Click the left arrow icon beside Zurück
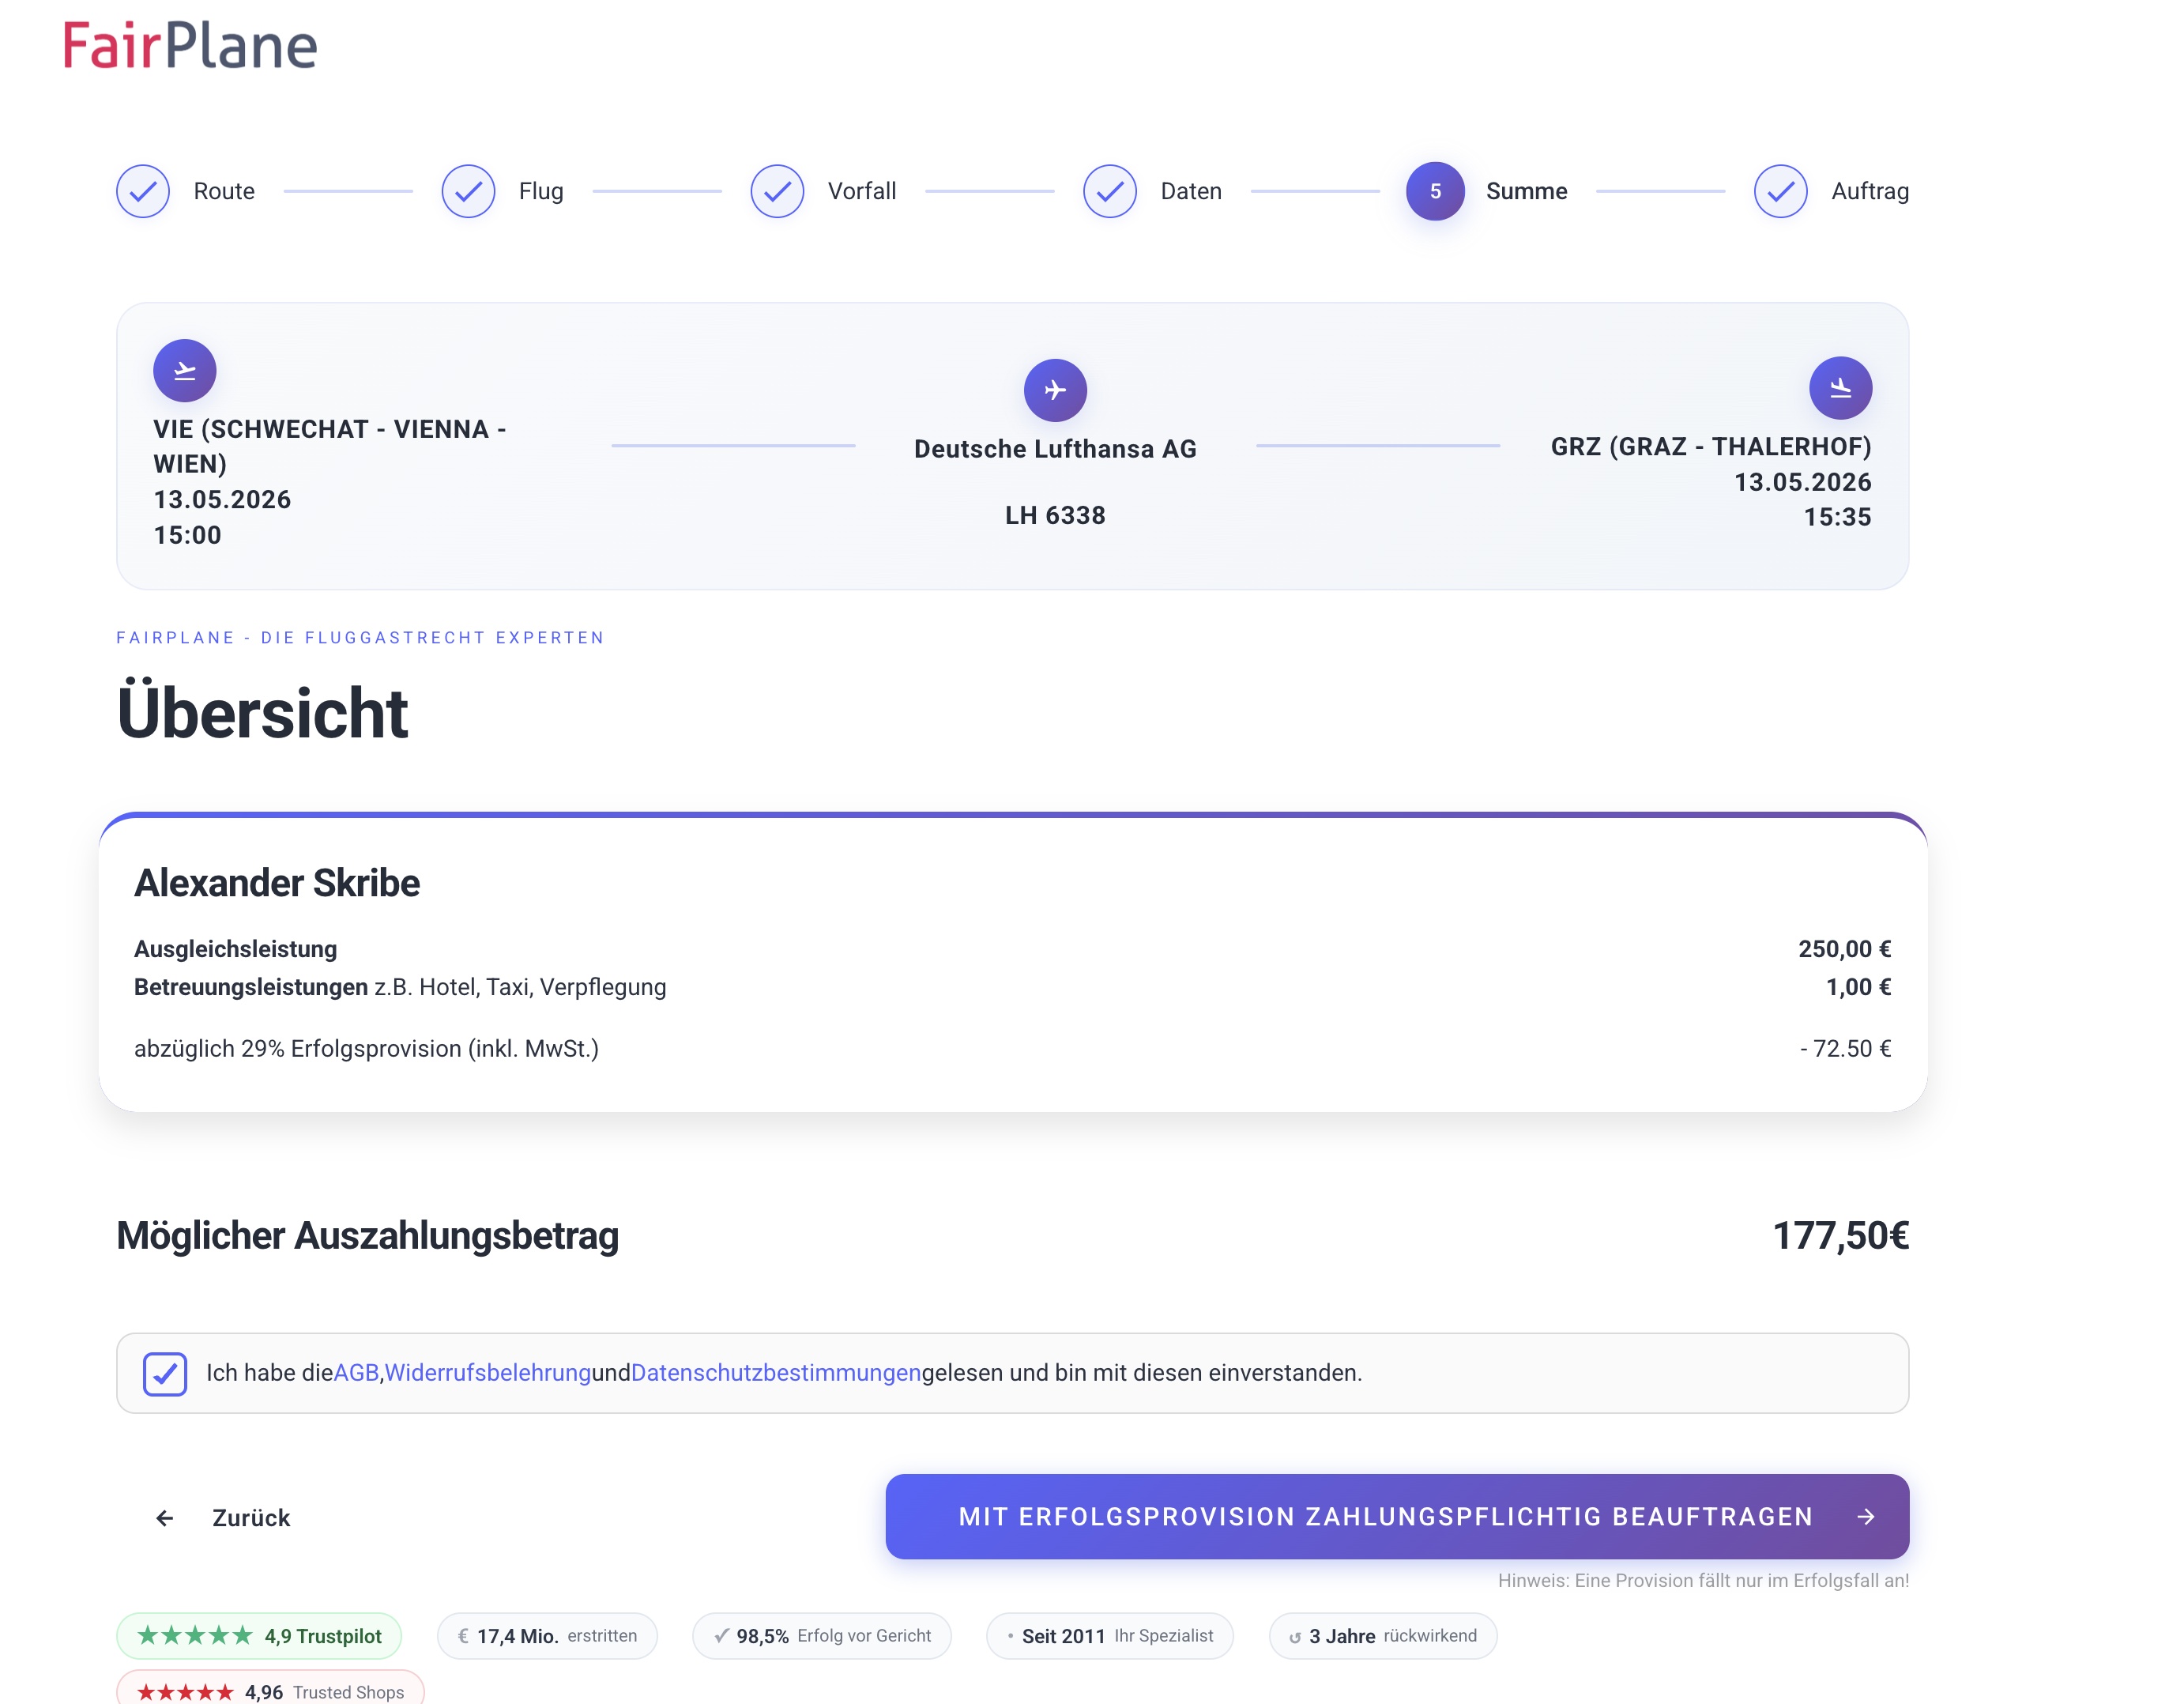The width and height of the screenshot is (2184, 1704). [x=165, y=1518]
